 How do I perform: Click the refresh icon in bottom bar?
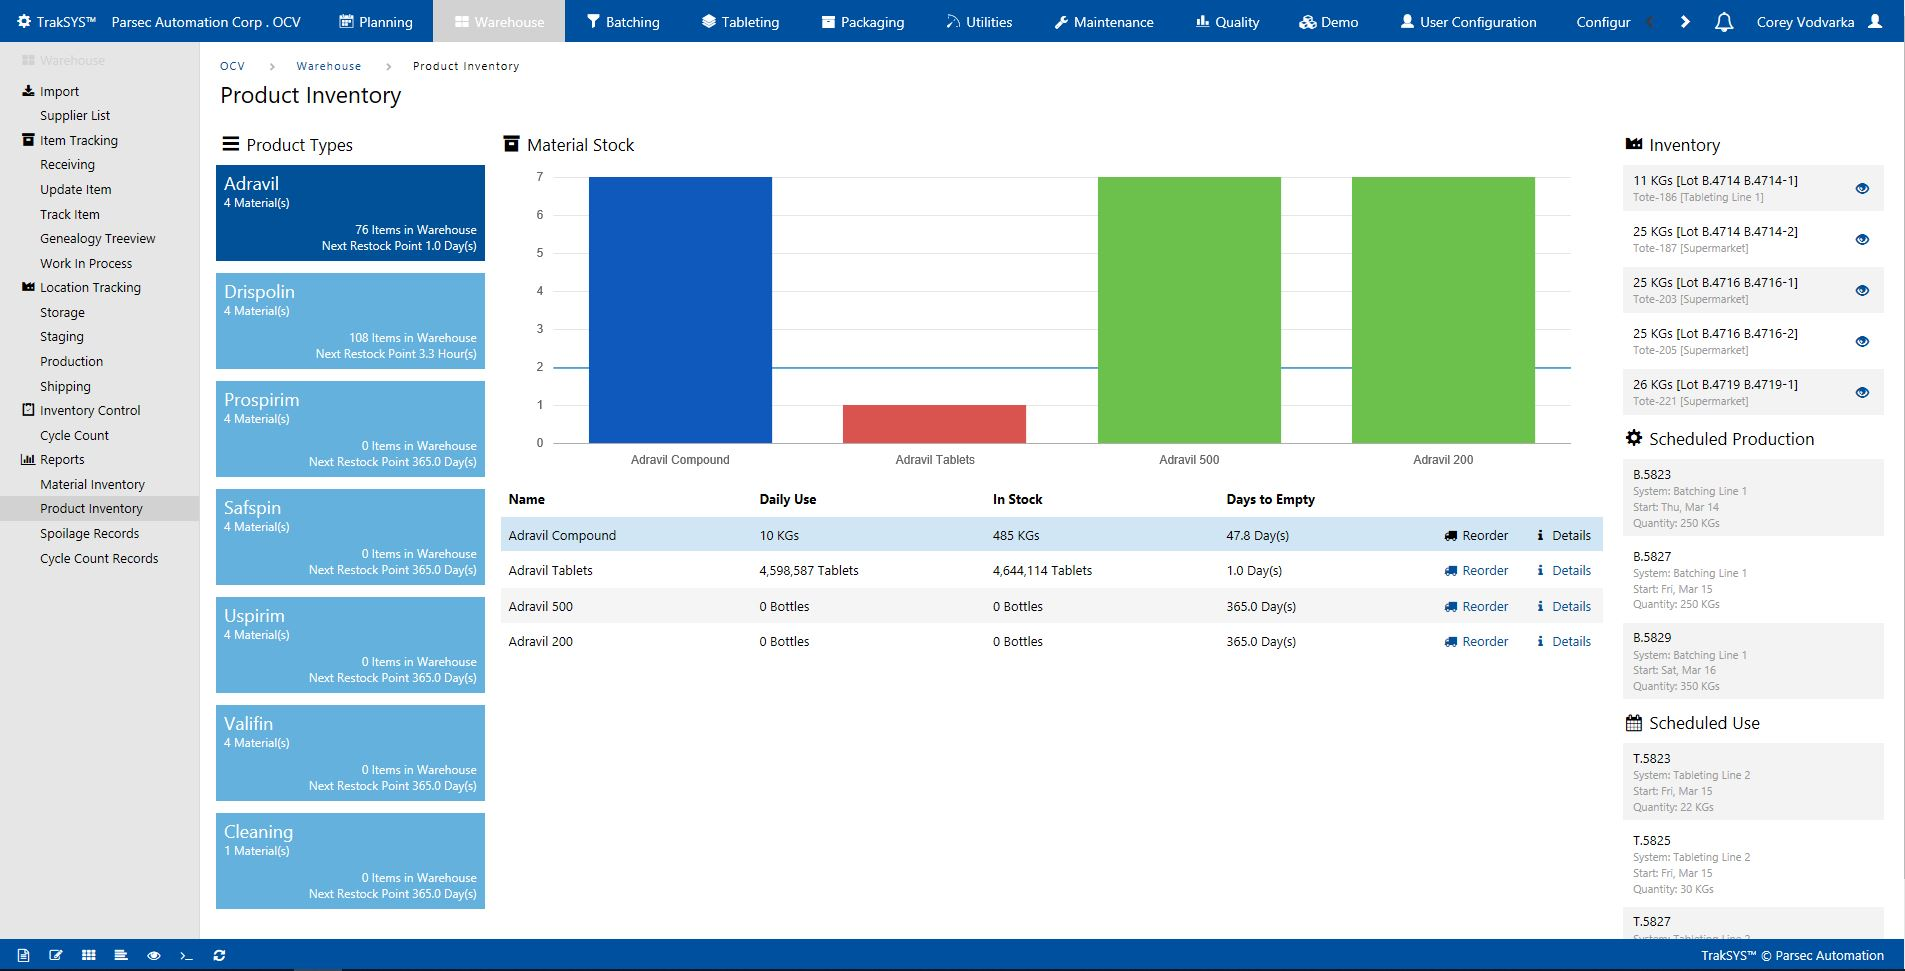(x=219, y=955)
